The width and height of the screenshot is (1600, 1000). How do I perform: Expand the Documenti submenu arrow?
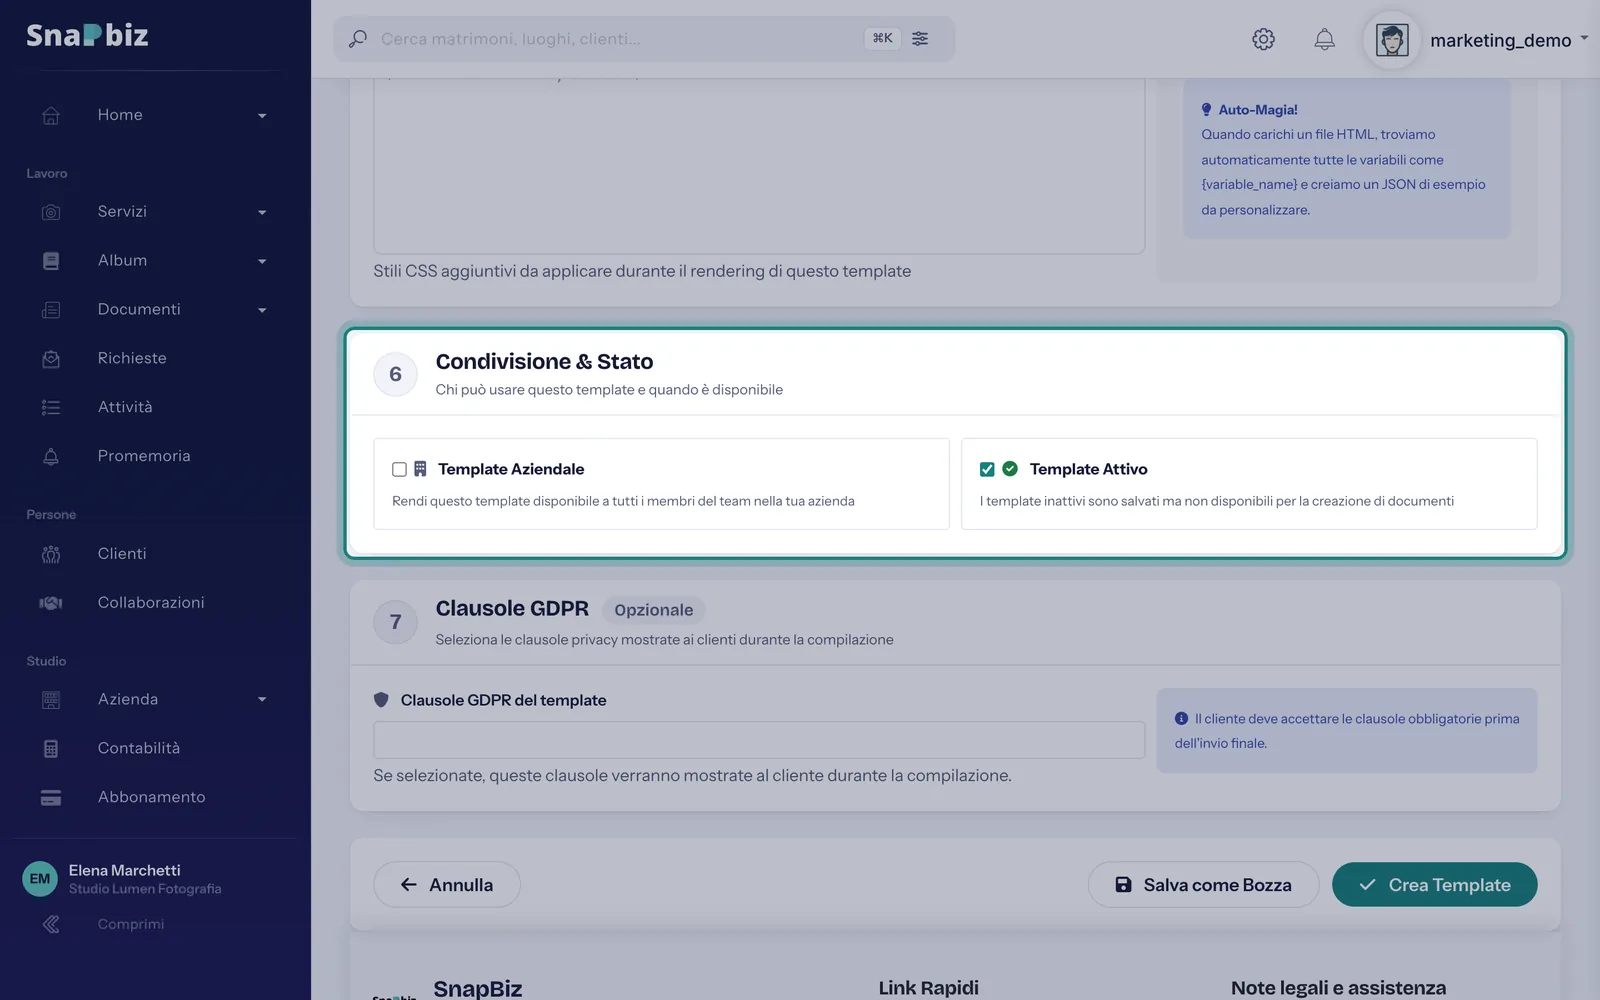pyautogui.click(x=262, y=311)
